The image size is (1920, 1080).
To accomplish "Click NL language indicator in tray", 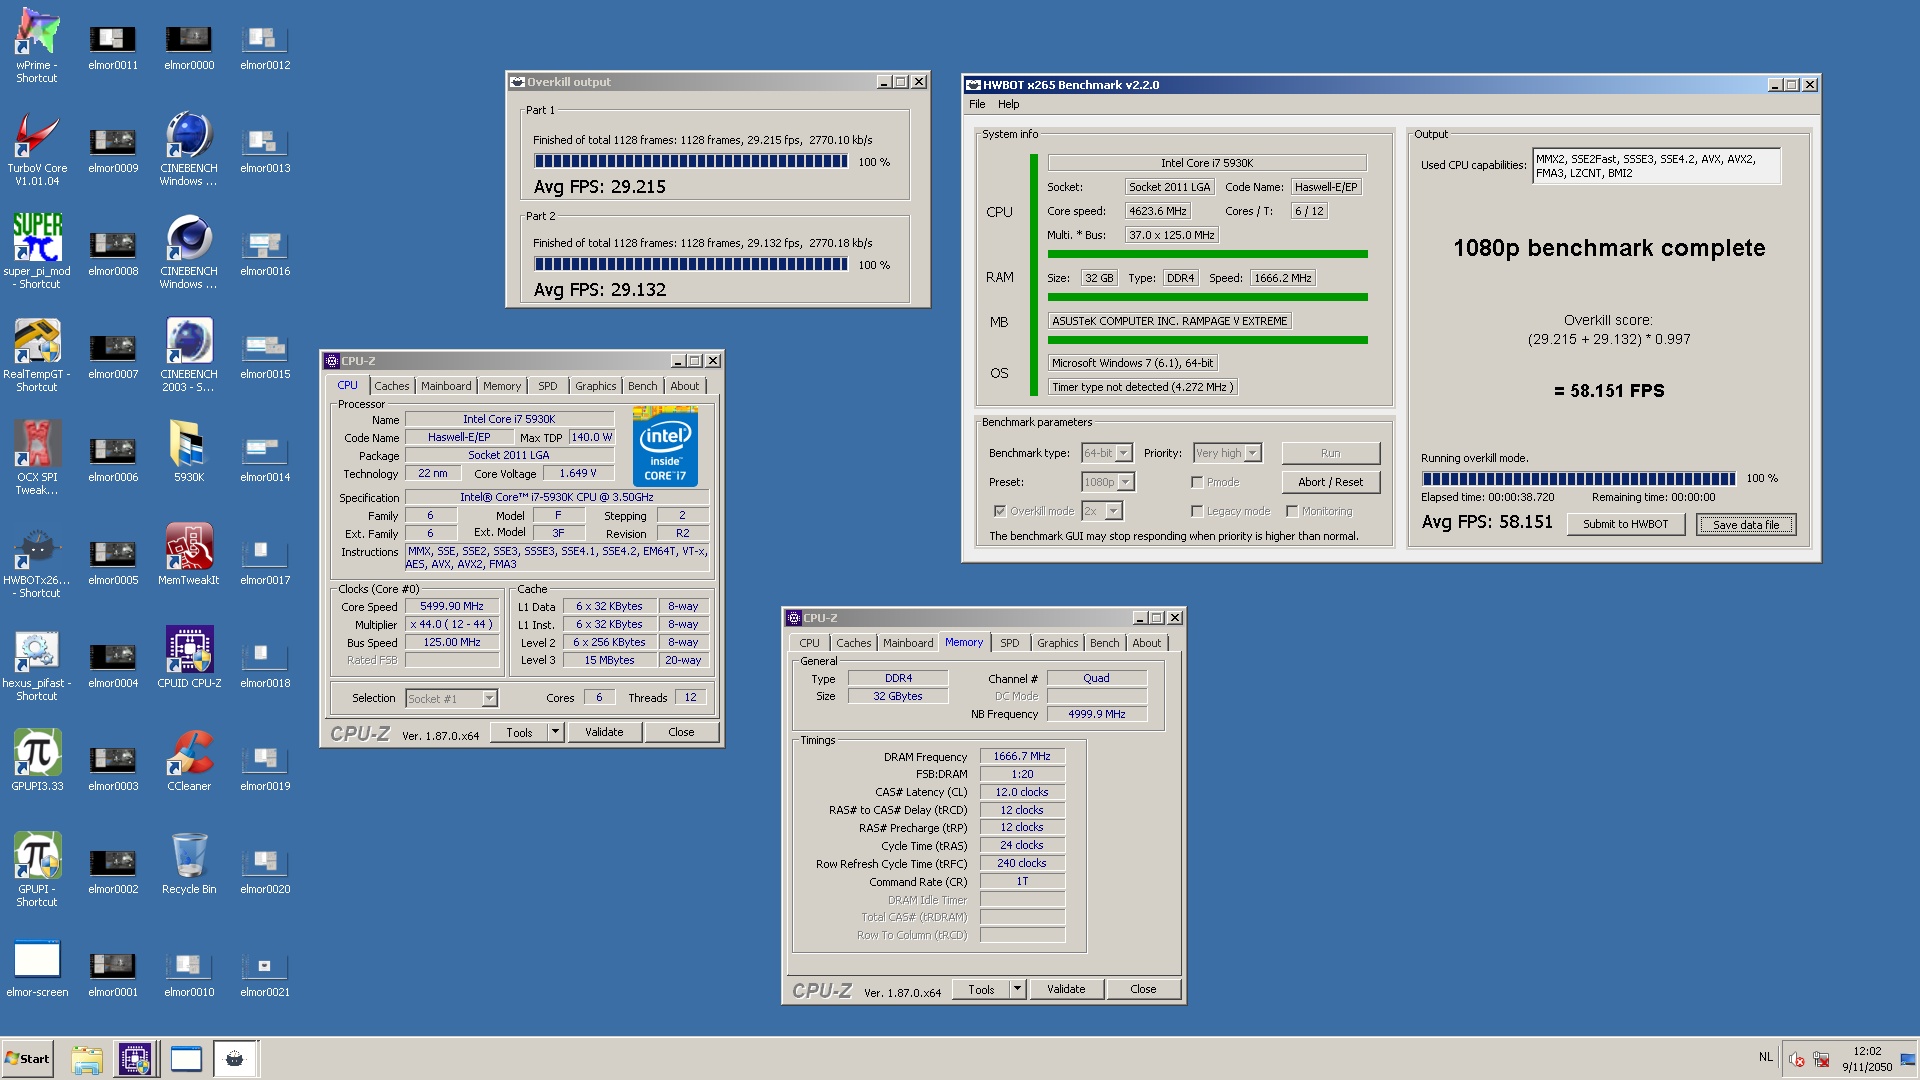I will (1766, 1057).
